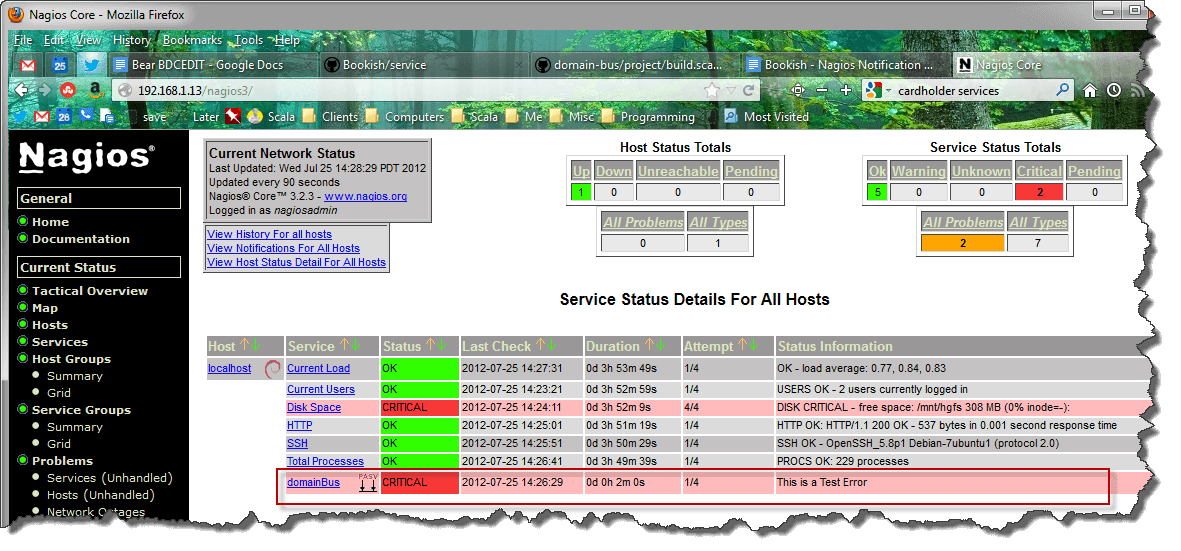This screenshot has width=1181, height=551.
Task: Go back using the Firefox back arrow
Action: [21, 90]
